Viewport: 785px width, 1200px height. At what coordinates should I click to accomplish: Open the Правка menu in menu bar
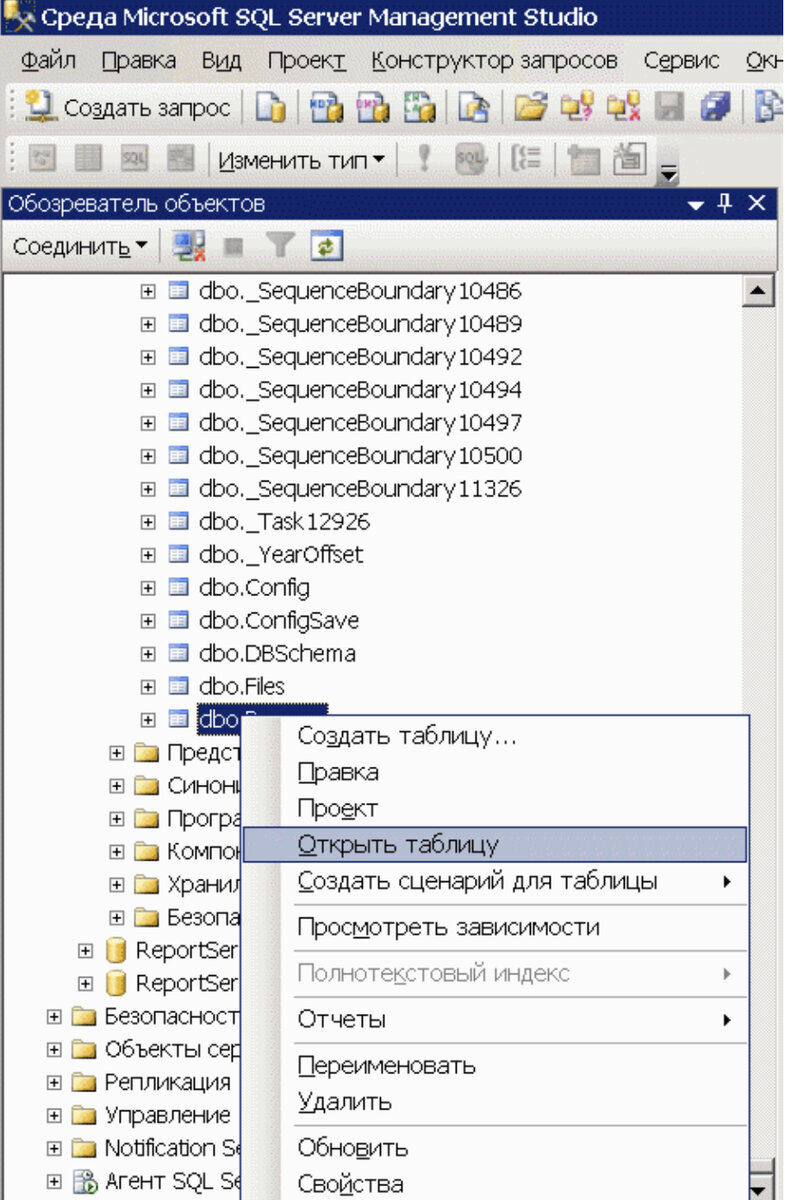138,61
